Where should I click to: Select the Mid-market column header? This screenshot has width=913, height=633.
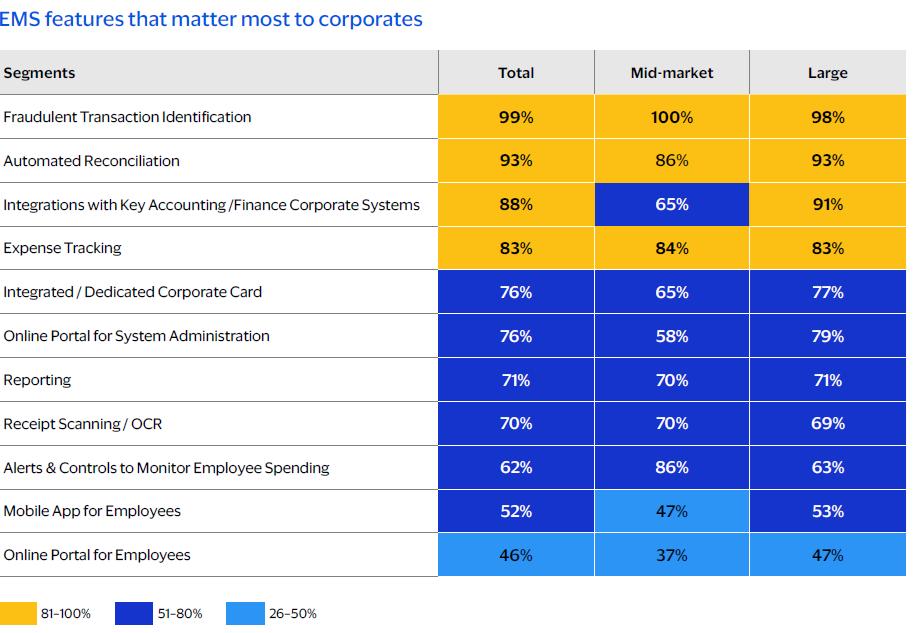coord(672,73)
